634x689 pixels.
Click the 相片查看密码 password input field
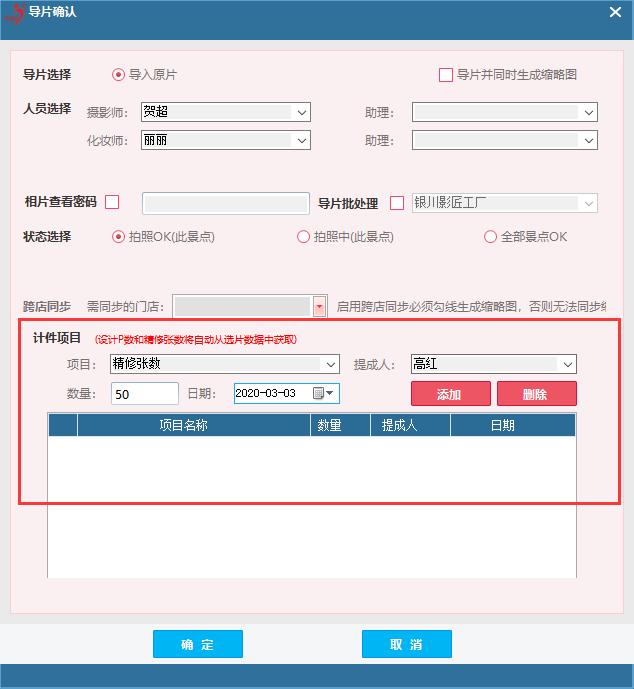click(226, 203)
